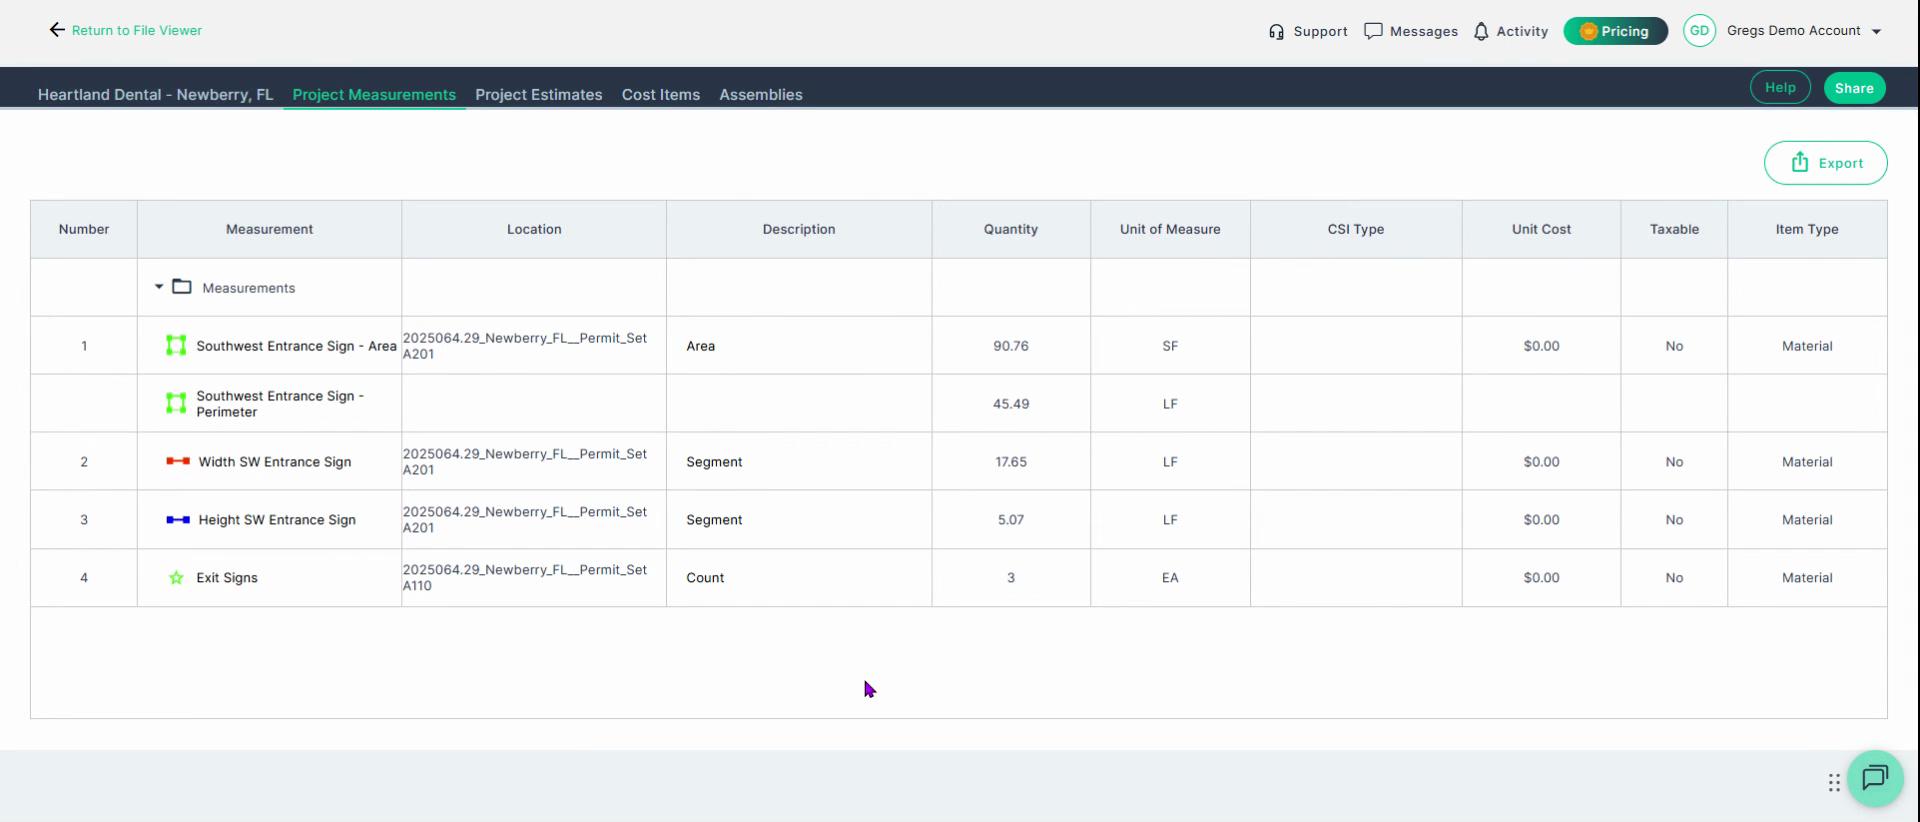Open the Pricing button
The height and width of the screenshot is (822, 1920).
(1615, 31)
